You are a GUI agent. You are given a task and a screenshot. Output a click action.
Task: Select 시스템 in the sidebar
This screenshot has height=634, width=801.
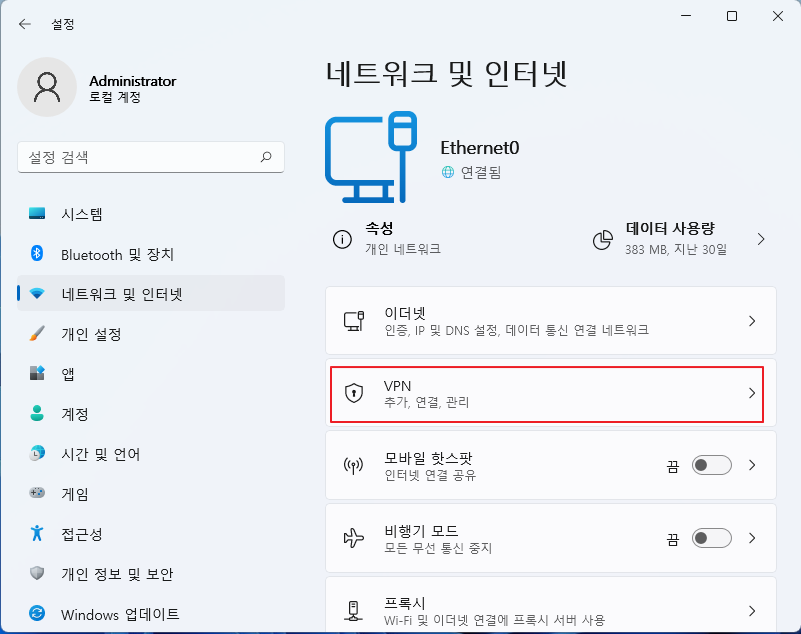coord(151,214)
